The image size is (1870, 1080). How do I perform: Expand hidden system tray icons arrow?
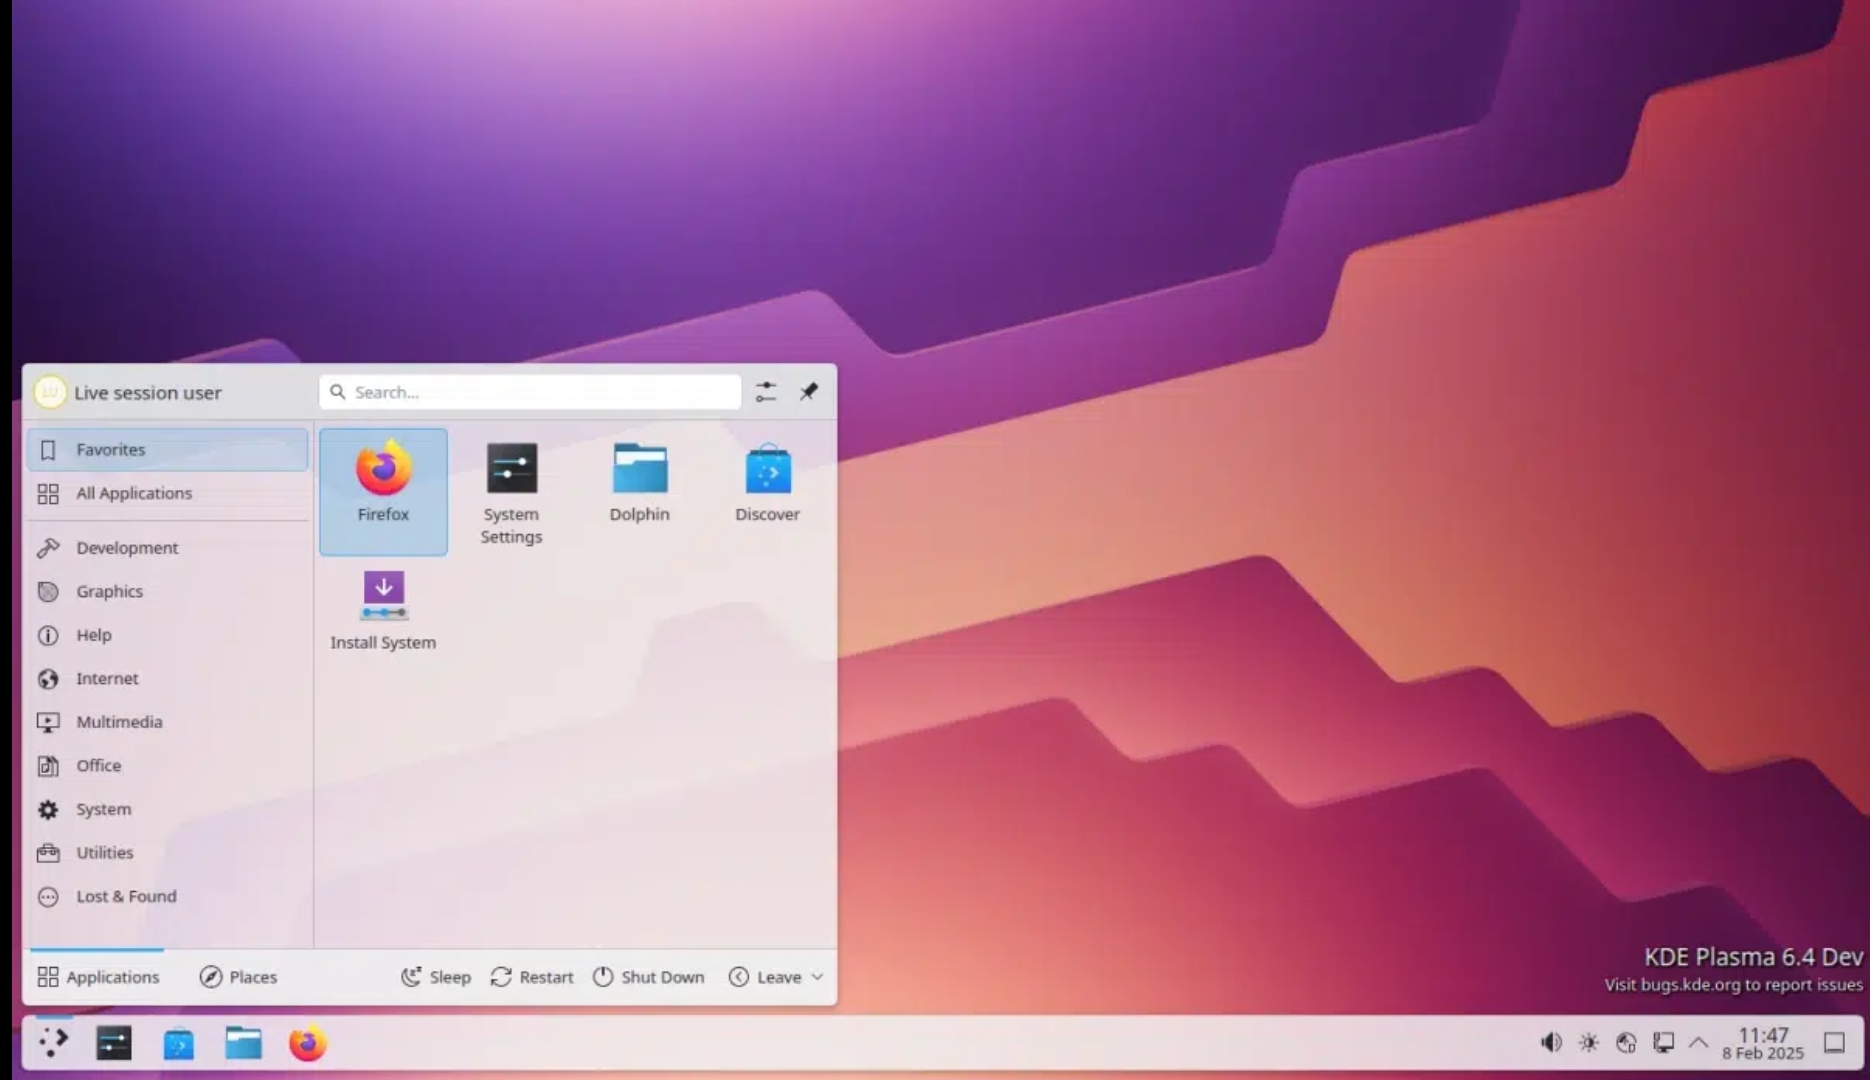click(x=1699, y=1043)
